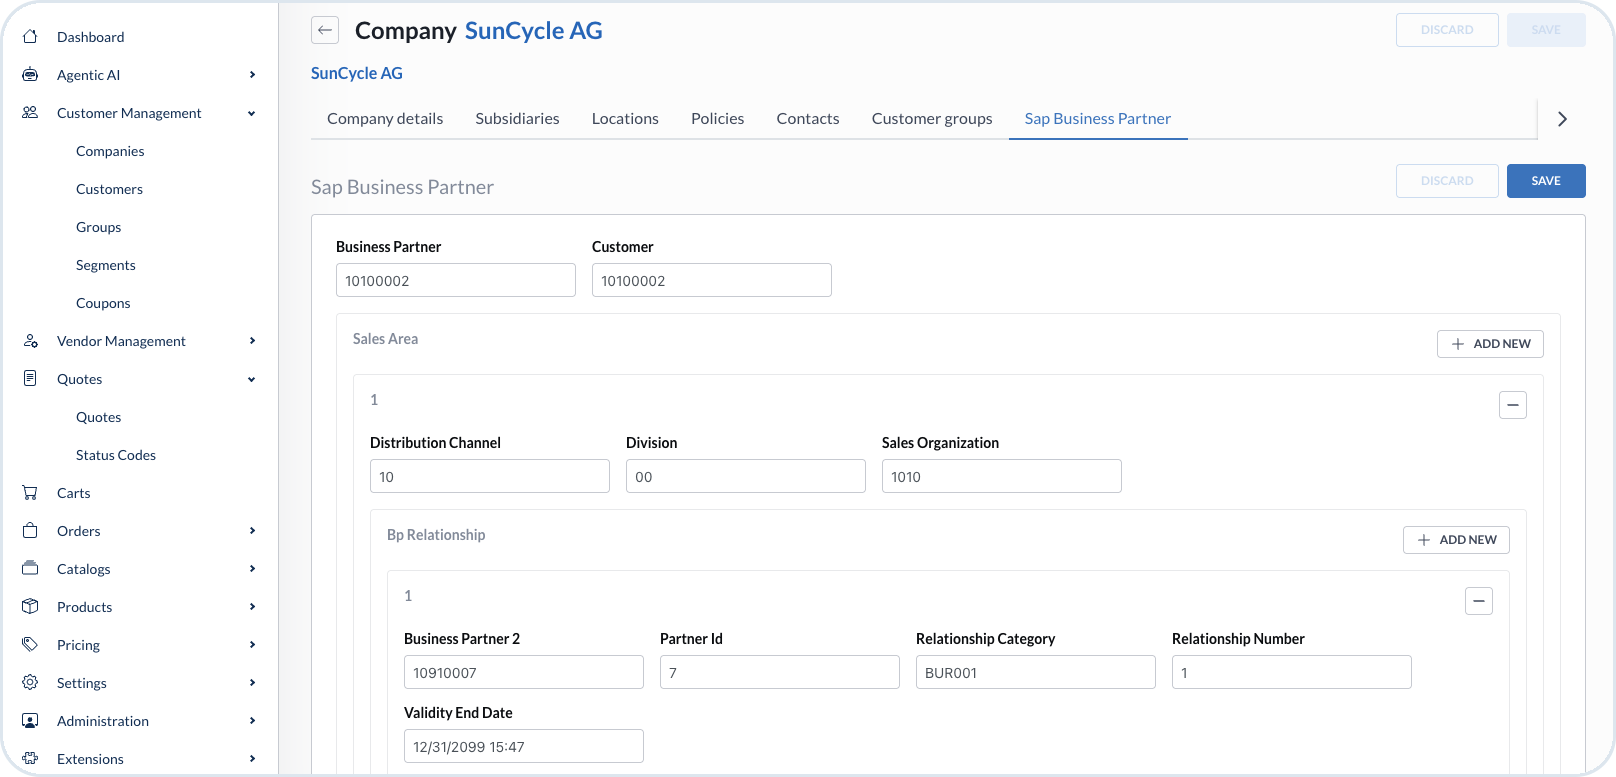Click the Dashboard home icon

[x=30, y=37]
